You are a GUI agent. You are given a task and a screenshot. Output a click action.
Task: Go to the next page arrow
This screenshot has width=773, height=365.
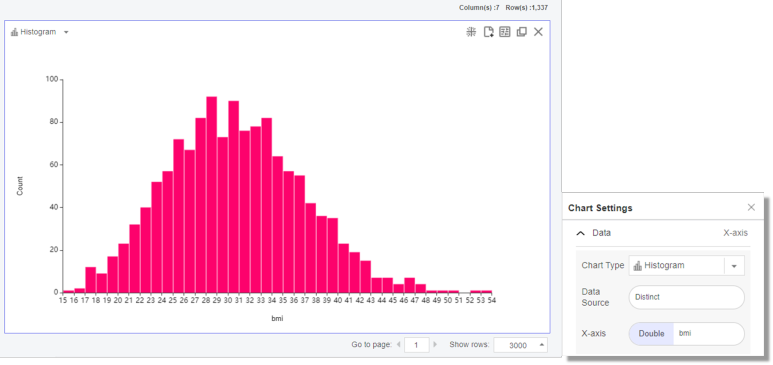tap(435, 344)
